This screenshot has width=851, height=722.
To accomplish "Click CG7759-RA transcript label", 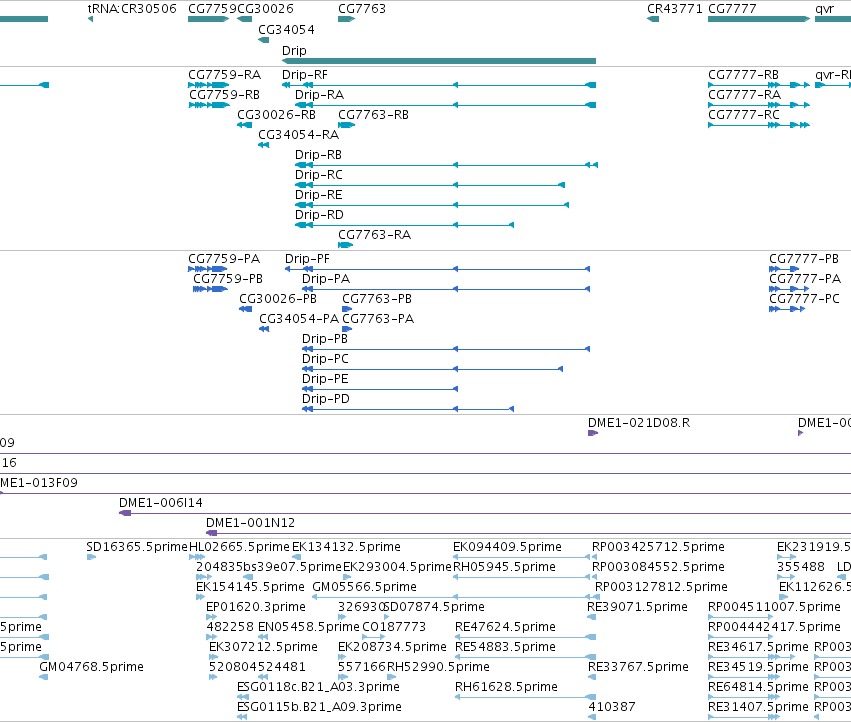I will [224, 74].
